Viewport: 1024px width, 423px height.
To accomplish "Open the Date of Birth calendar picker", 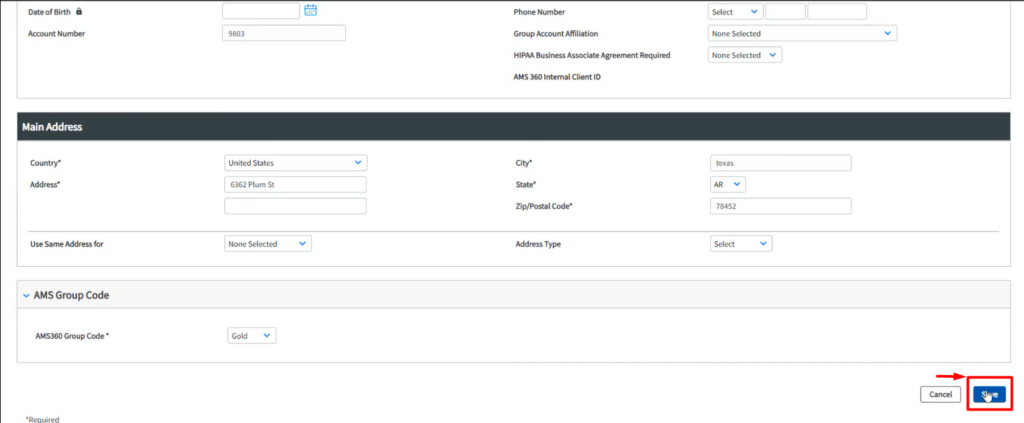I will pyautogui.click(x=310, y=11).
